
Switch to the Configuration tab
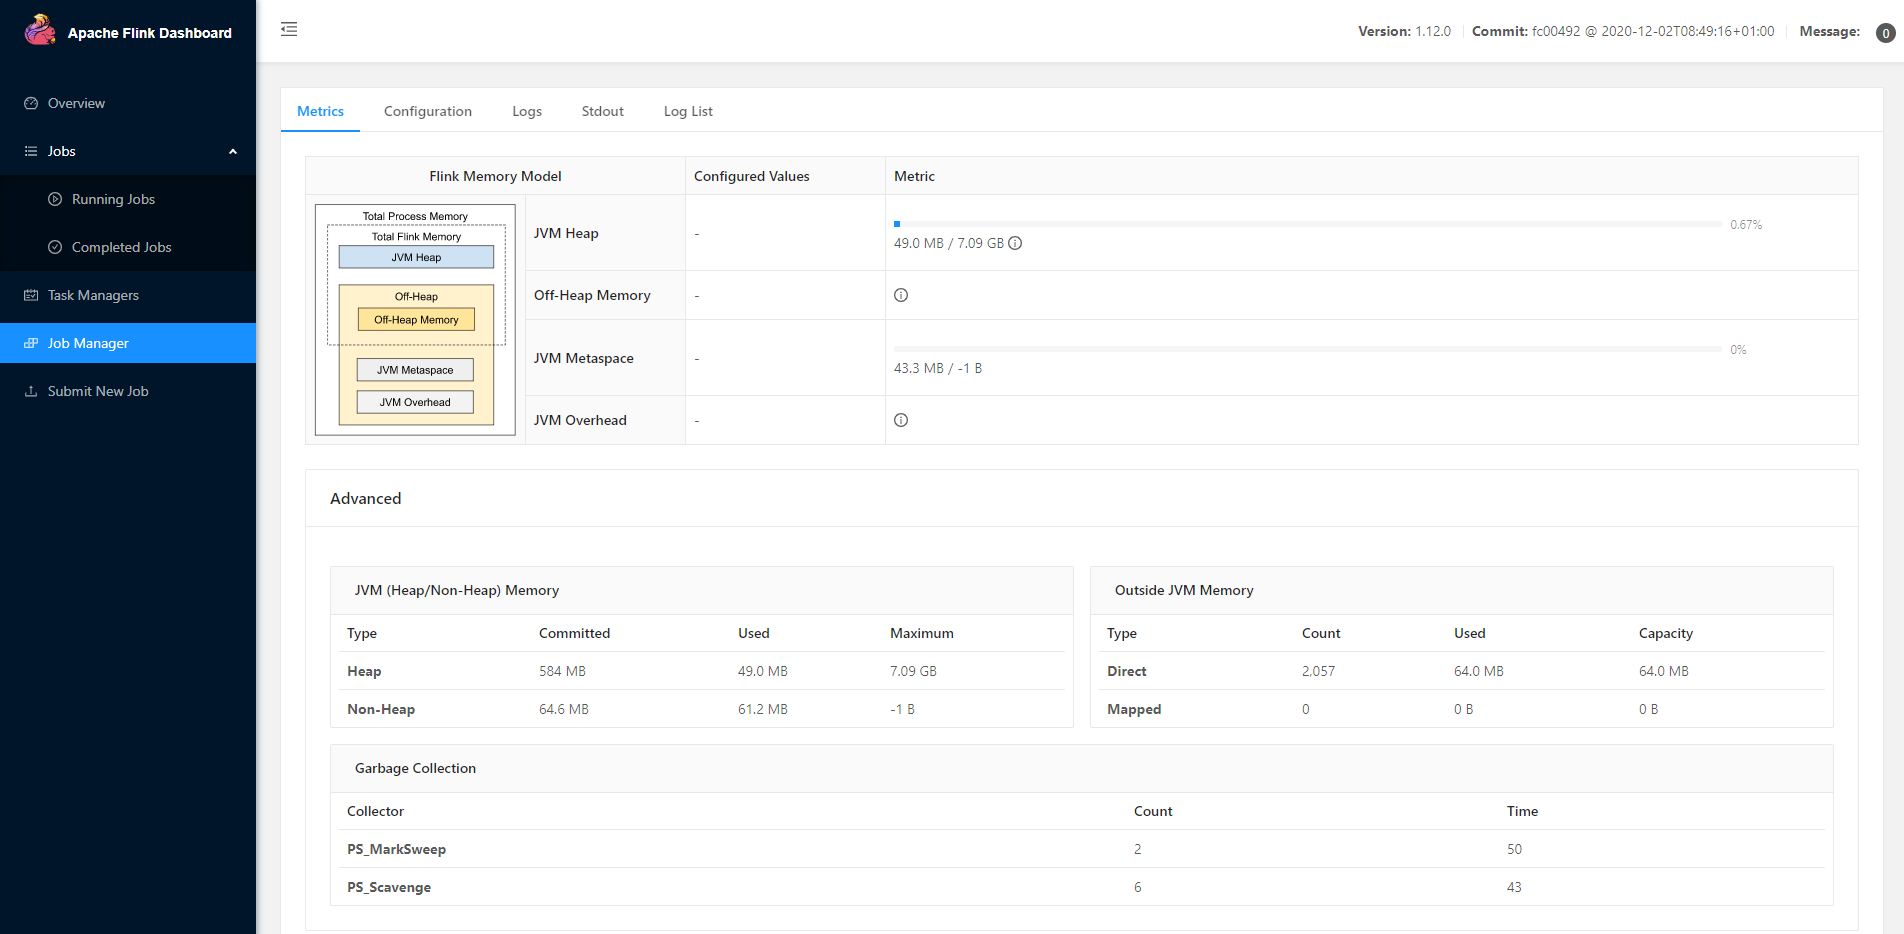[427, 111]
